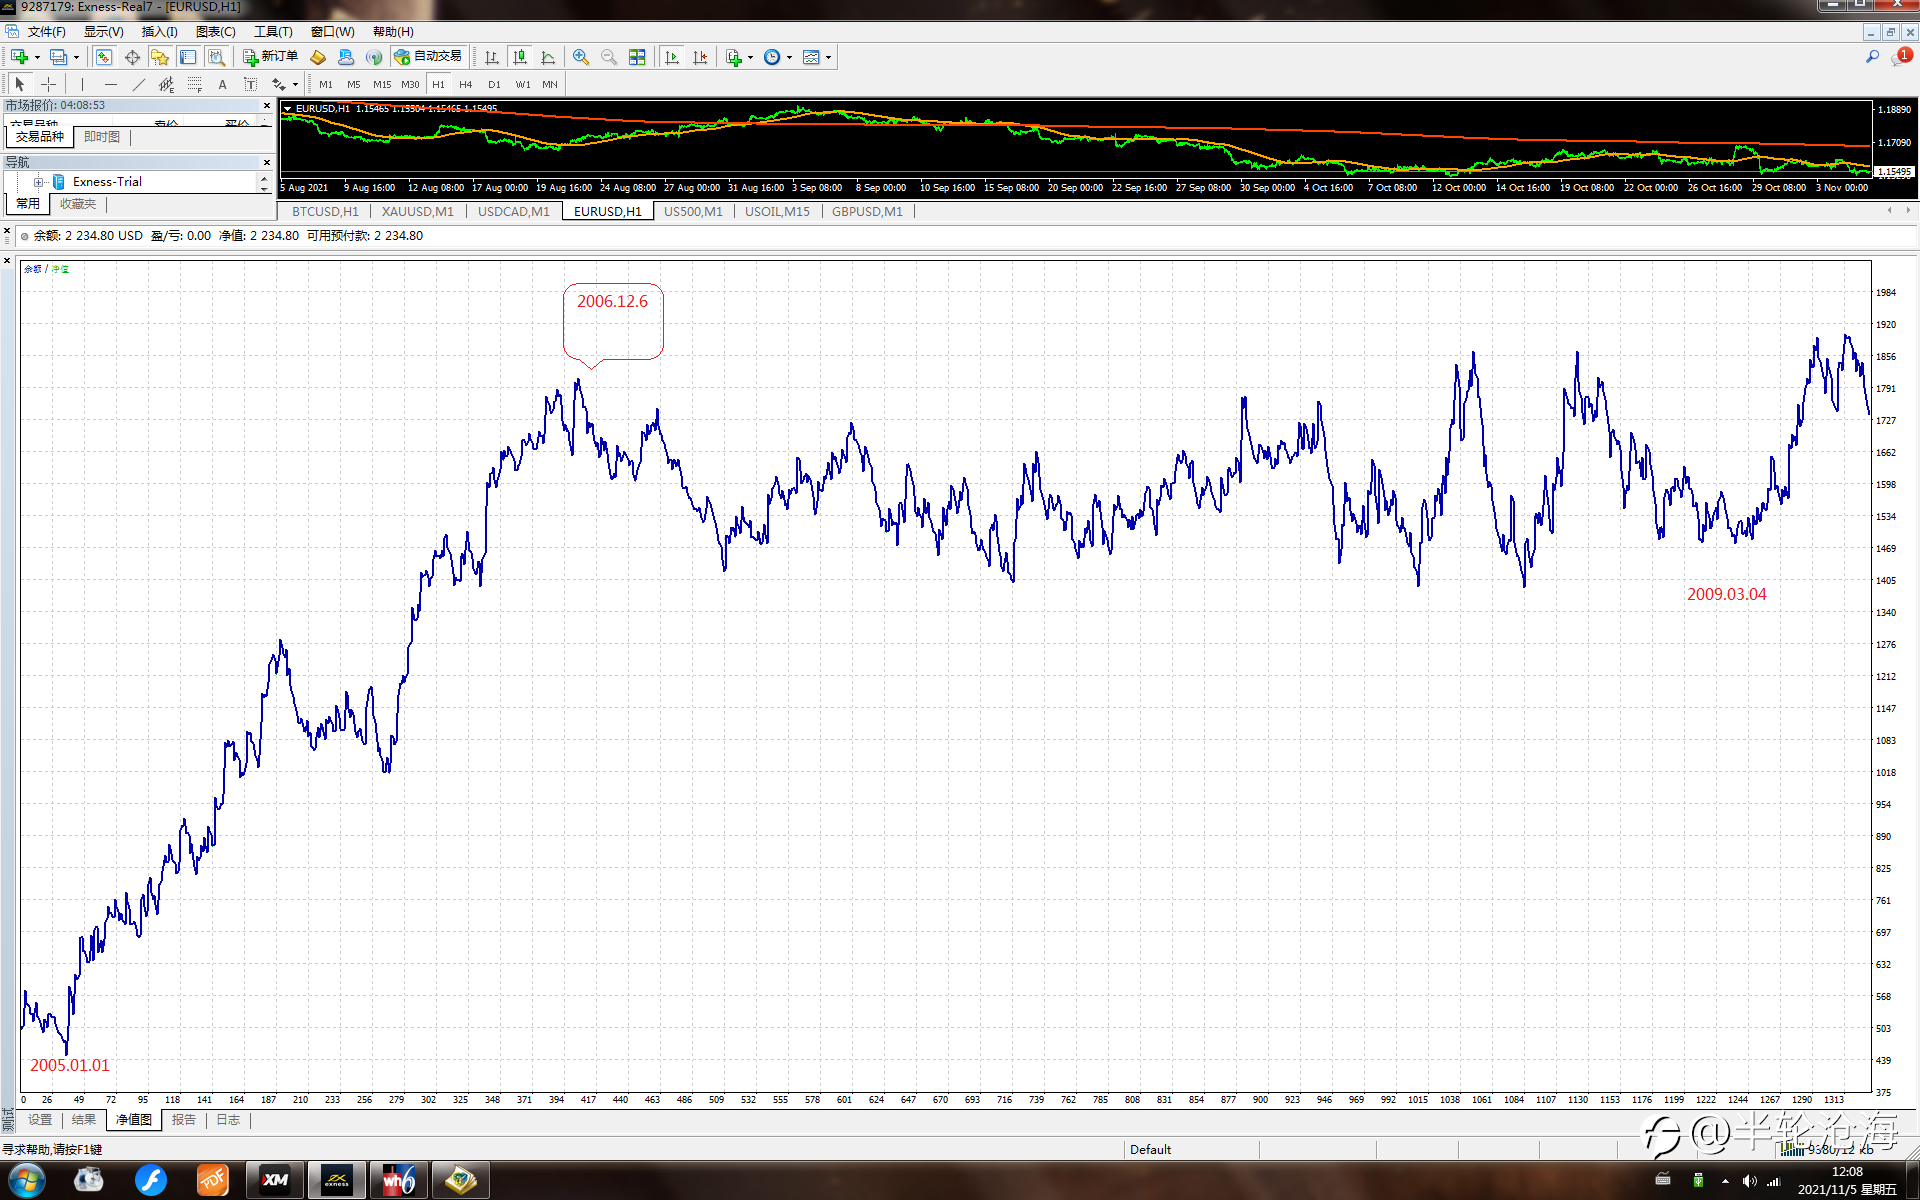Enable Chart Shift icon

pyautogui.click(x=700, y=57)
